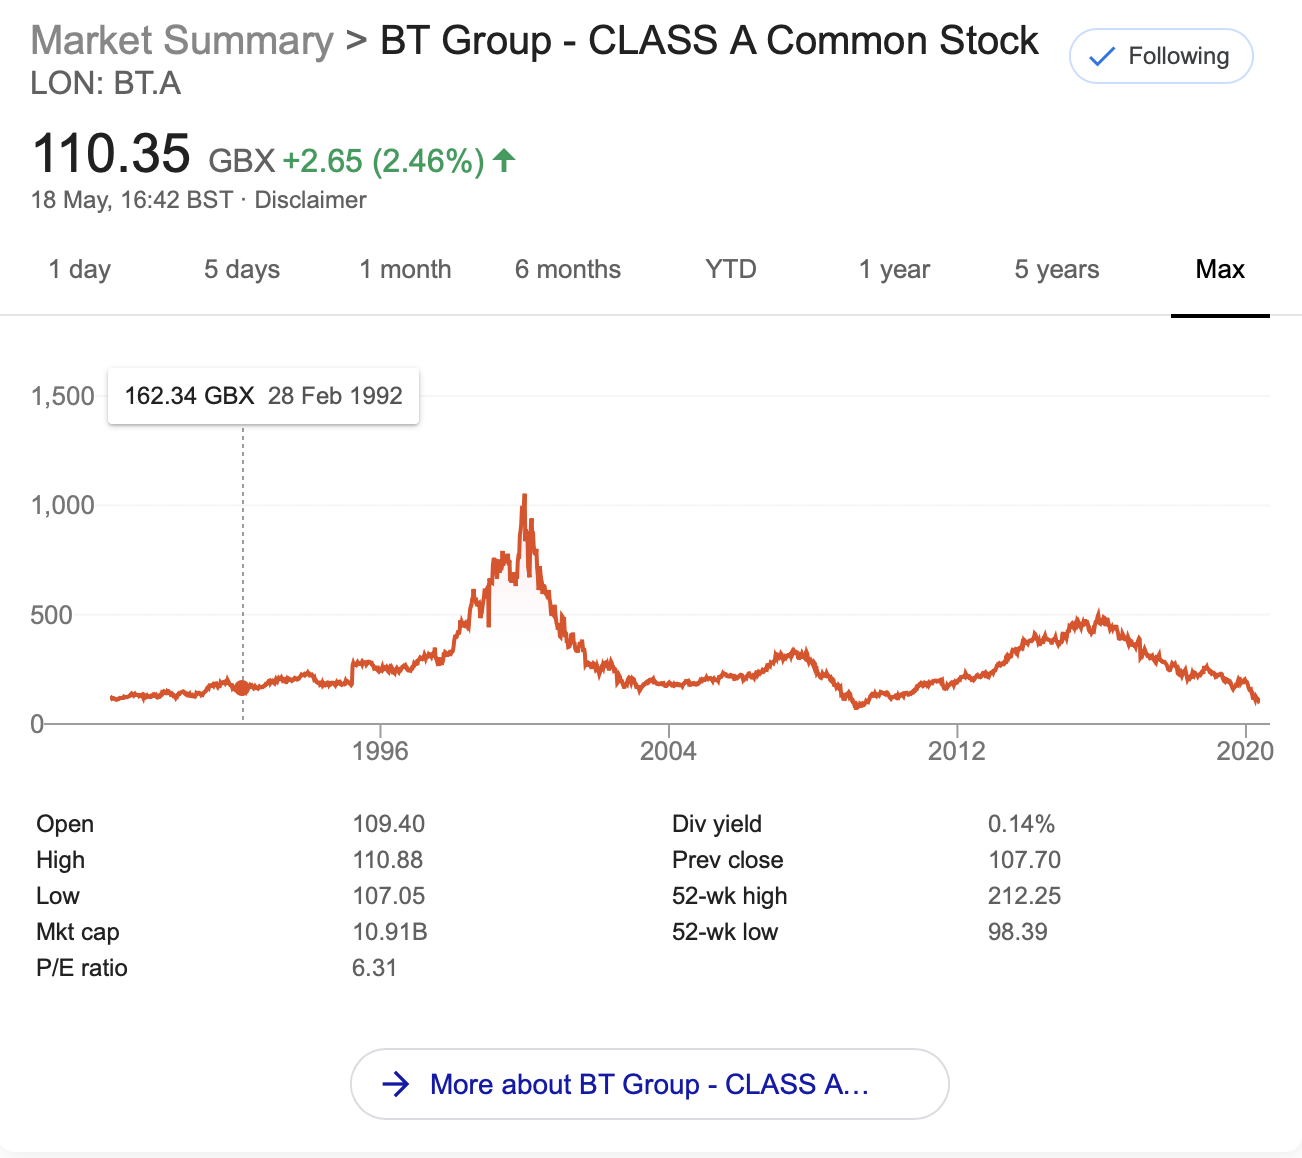Viewport: 1302px width, 1158px height.
Task: Click the Mkt cap value 10.91B
Action: [x=390, y=932]
